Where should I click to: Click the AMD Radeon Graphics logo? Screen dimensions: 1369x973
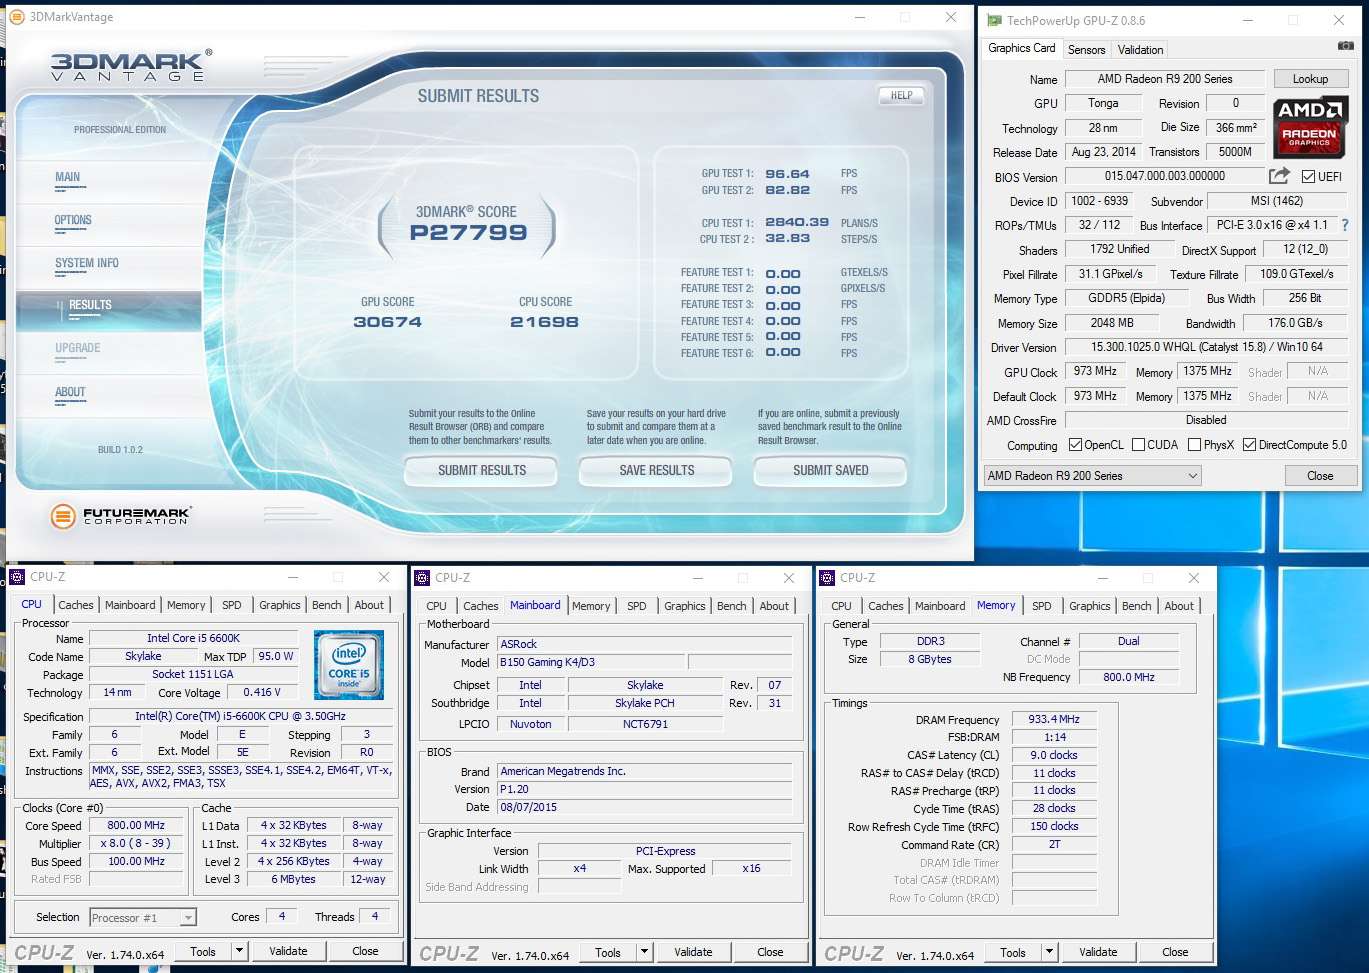pyautogui.click(x=1310, y=127)
